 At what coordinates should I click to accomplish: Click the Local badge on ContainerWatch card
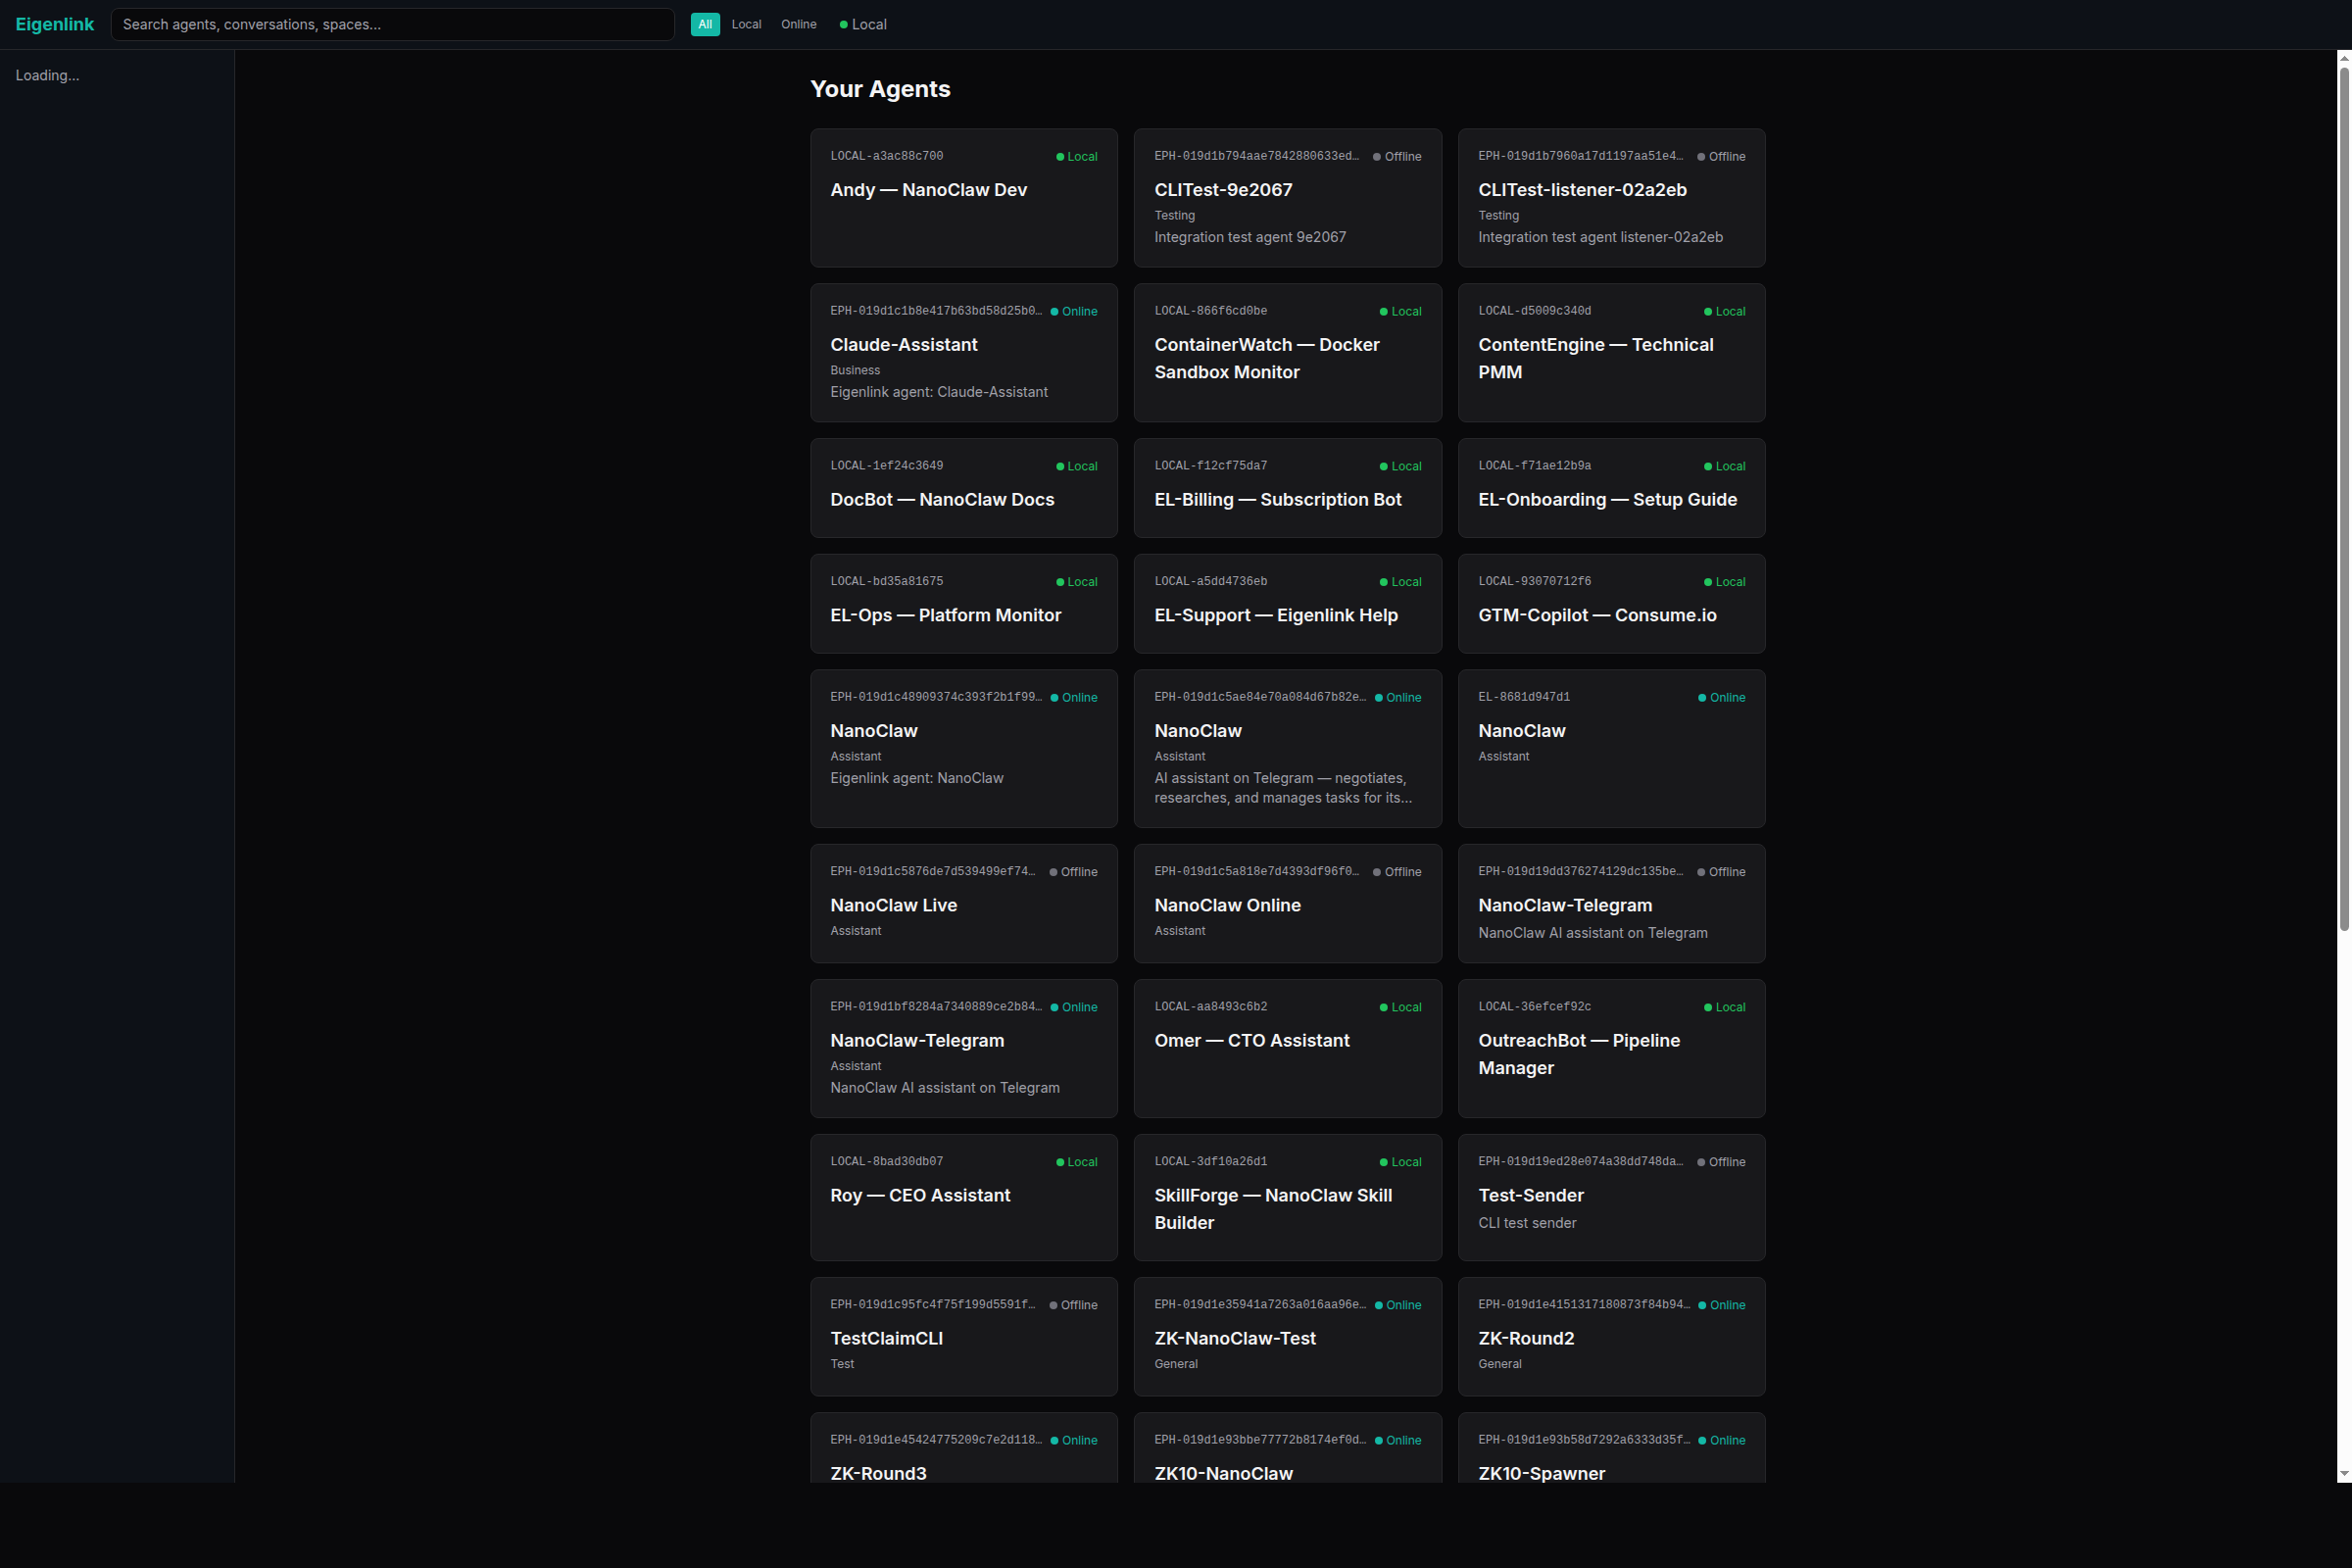[x=1400, y=311]
